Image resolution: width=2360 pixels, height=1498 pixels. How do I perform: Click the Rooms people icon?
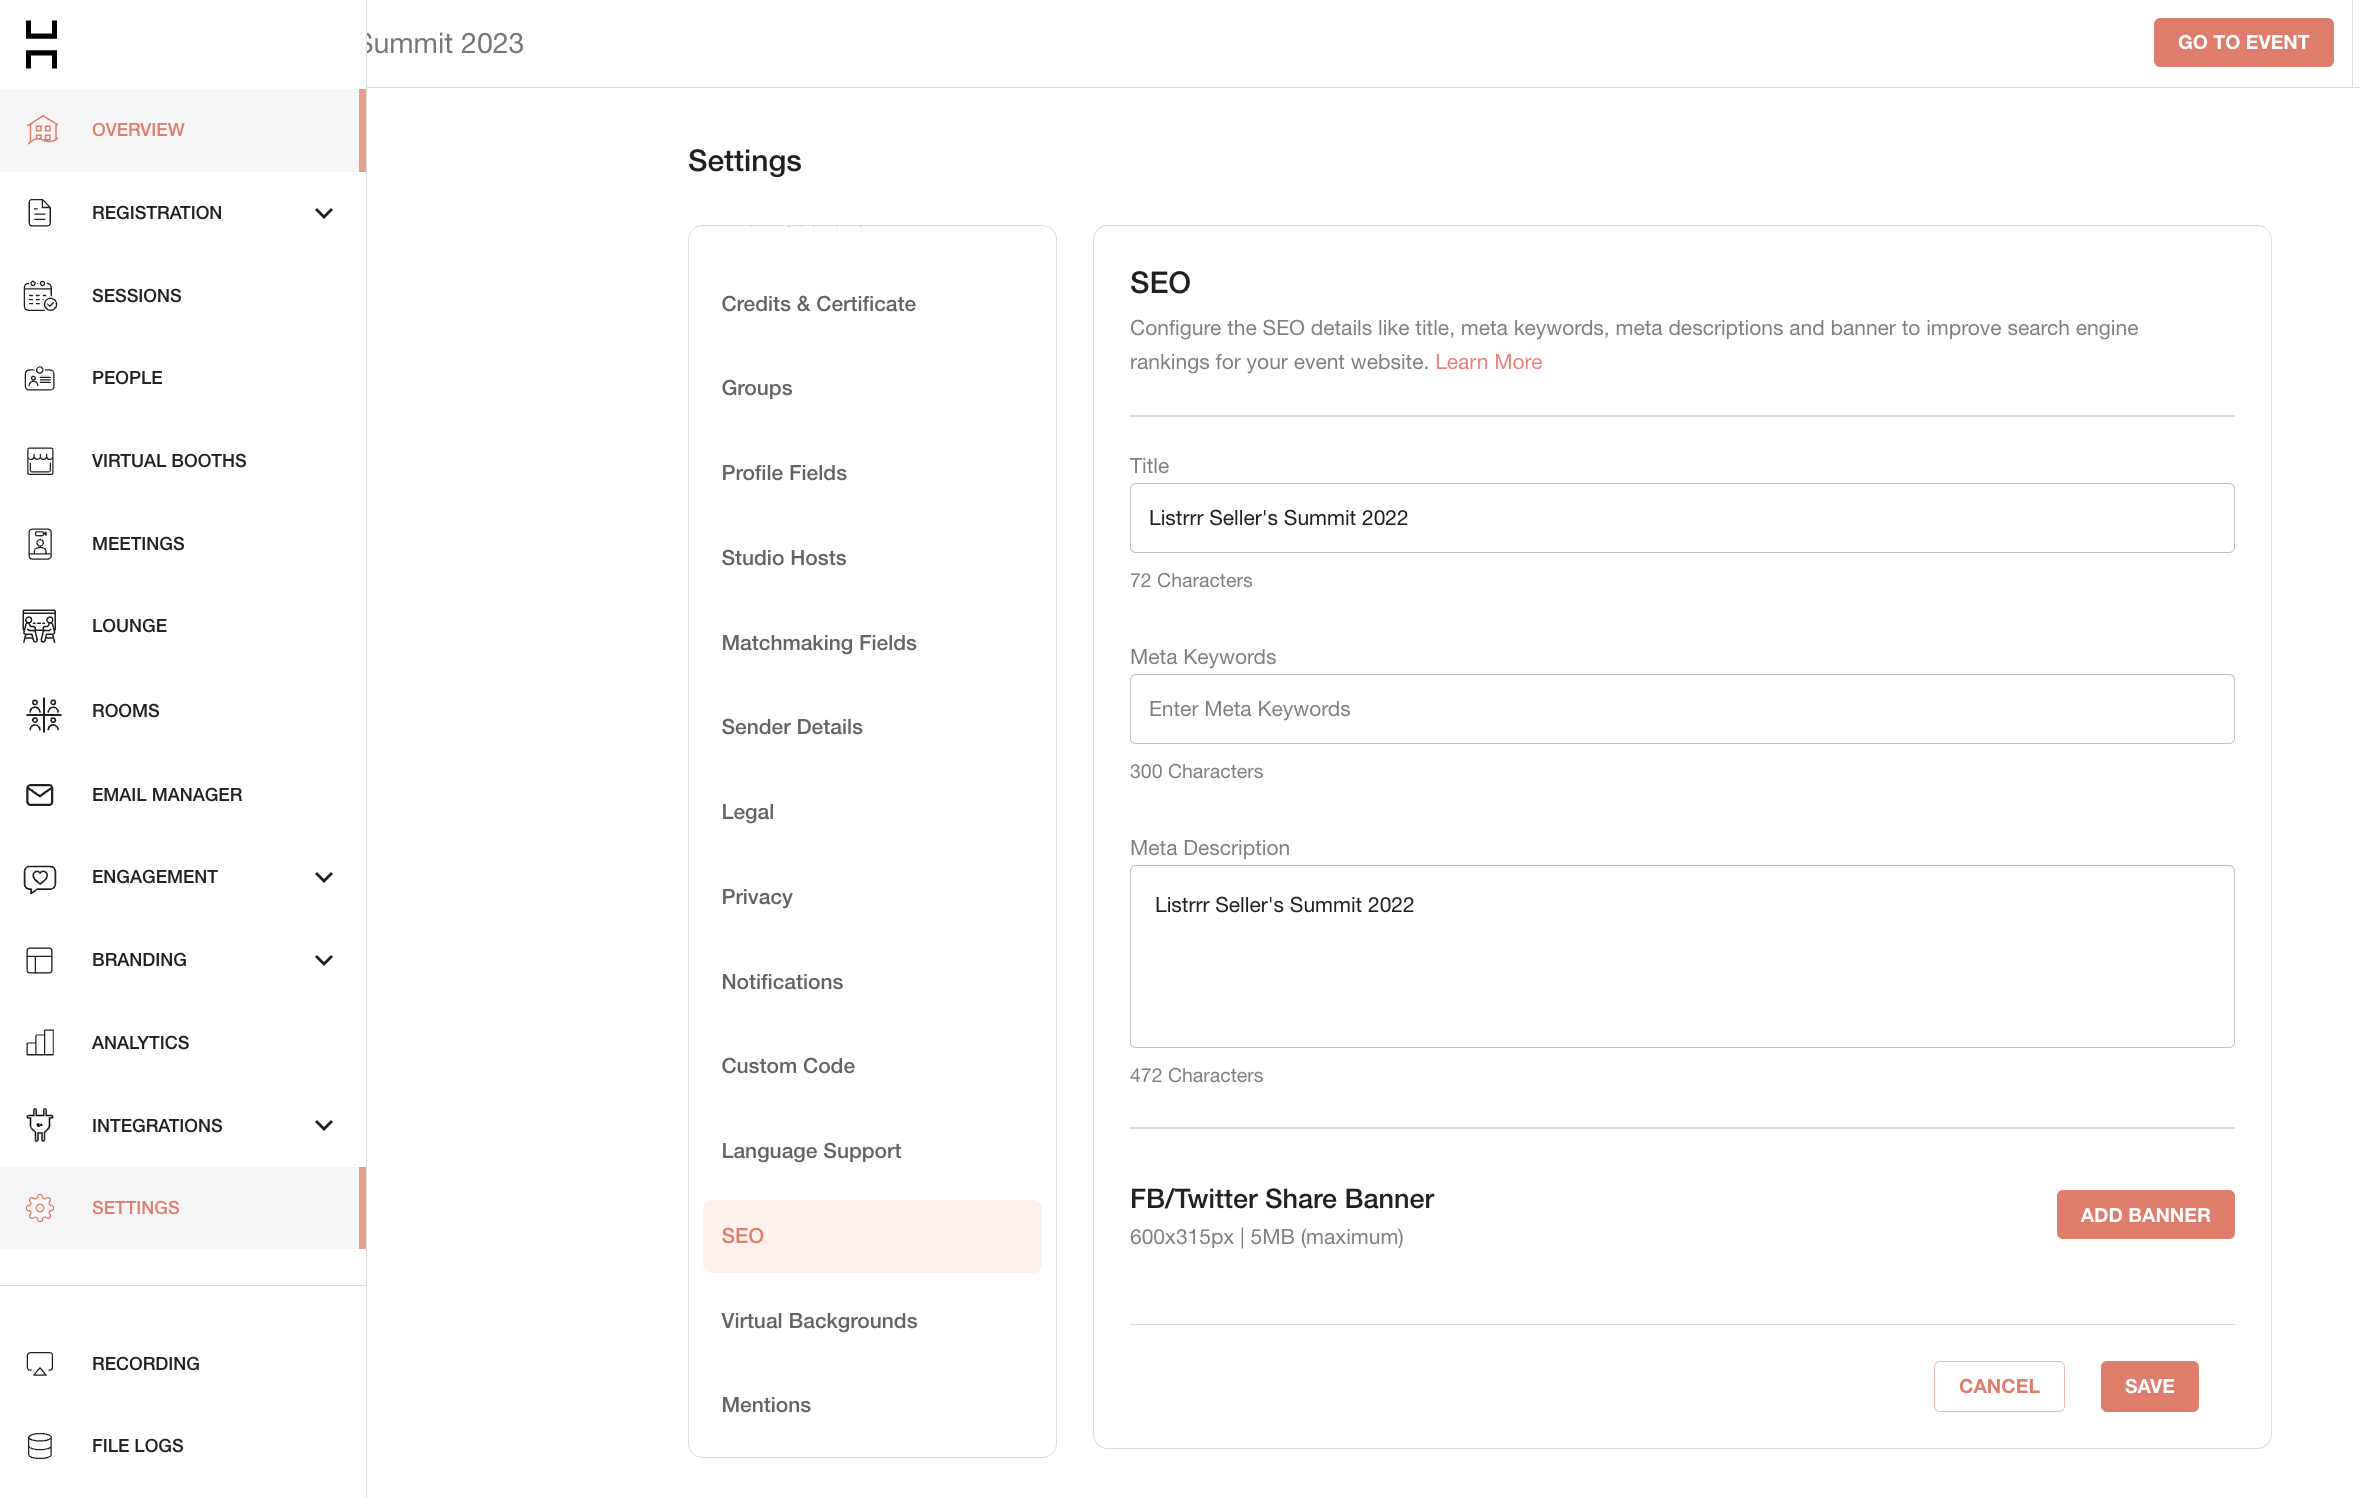[x=43, y=714]
